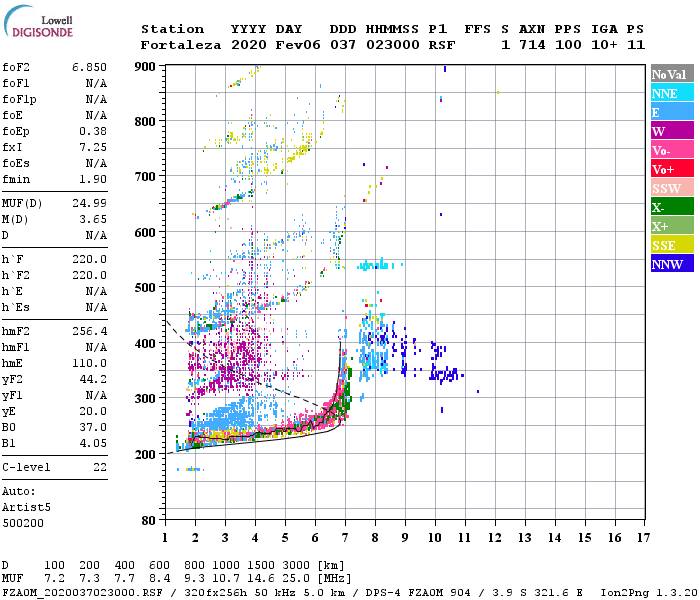Screen dimensions: 700x600
Task: Click the time 023000 in header
Action: 393,45
